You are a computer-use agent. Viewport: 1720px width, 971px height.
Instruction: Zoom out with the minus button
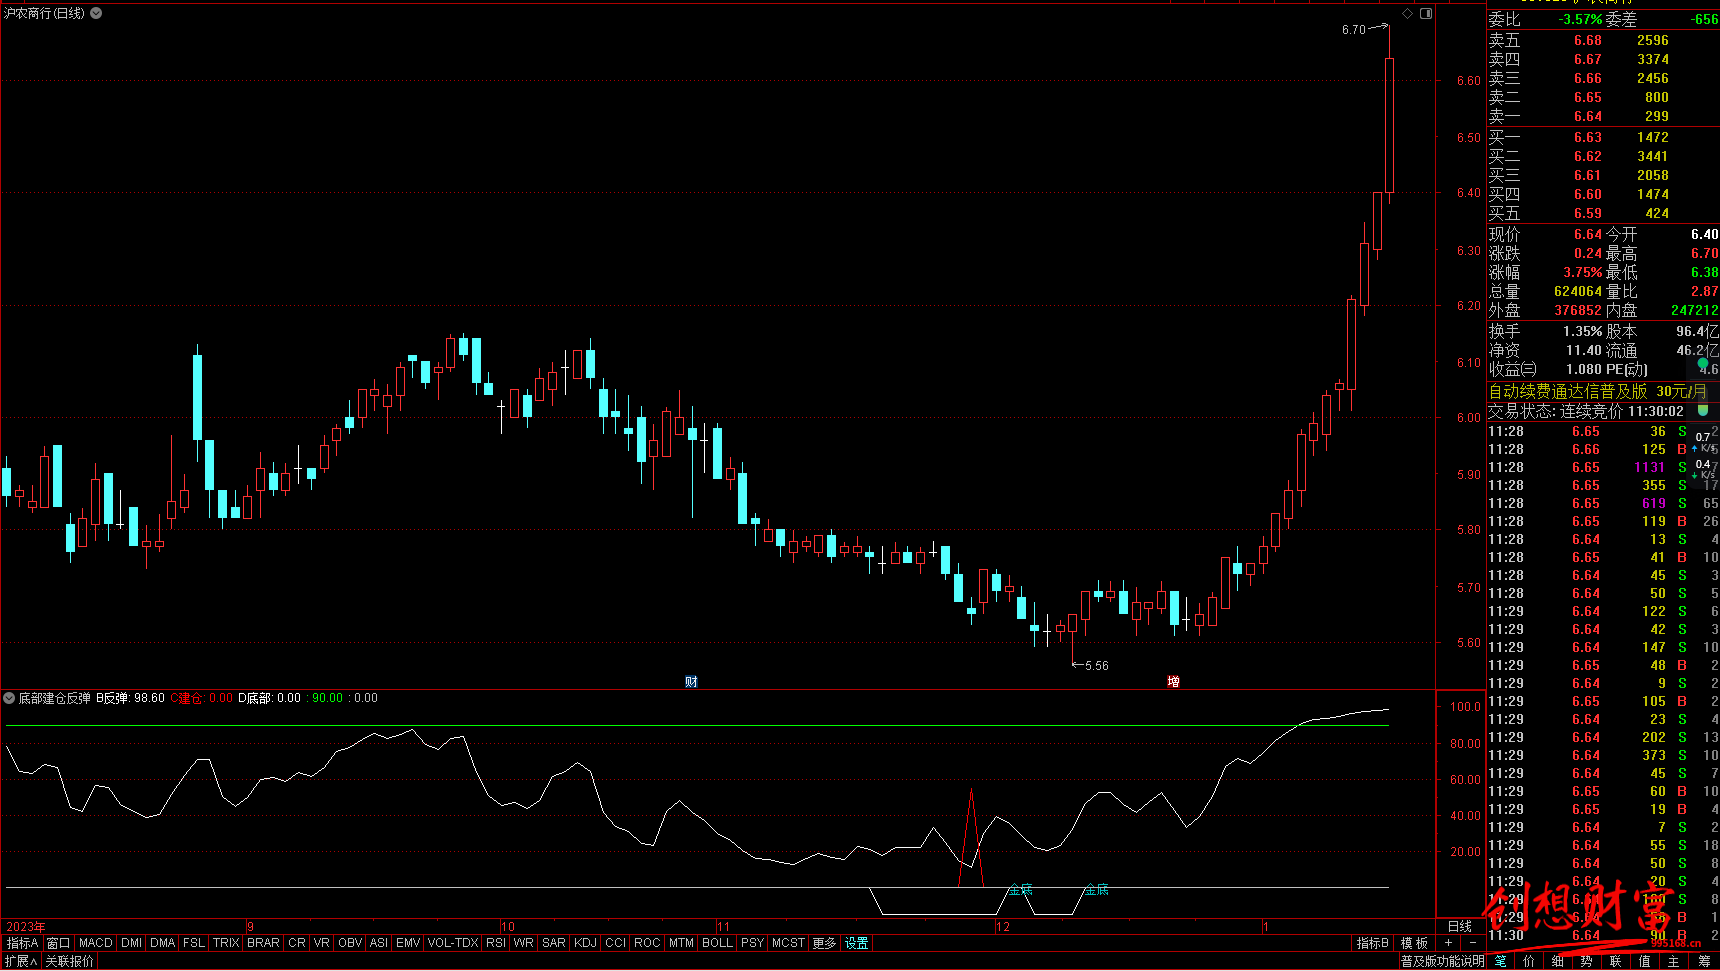1472,943
